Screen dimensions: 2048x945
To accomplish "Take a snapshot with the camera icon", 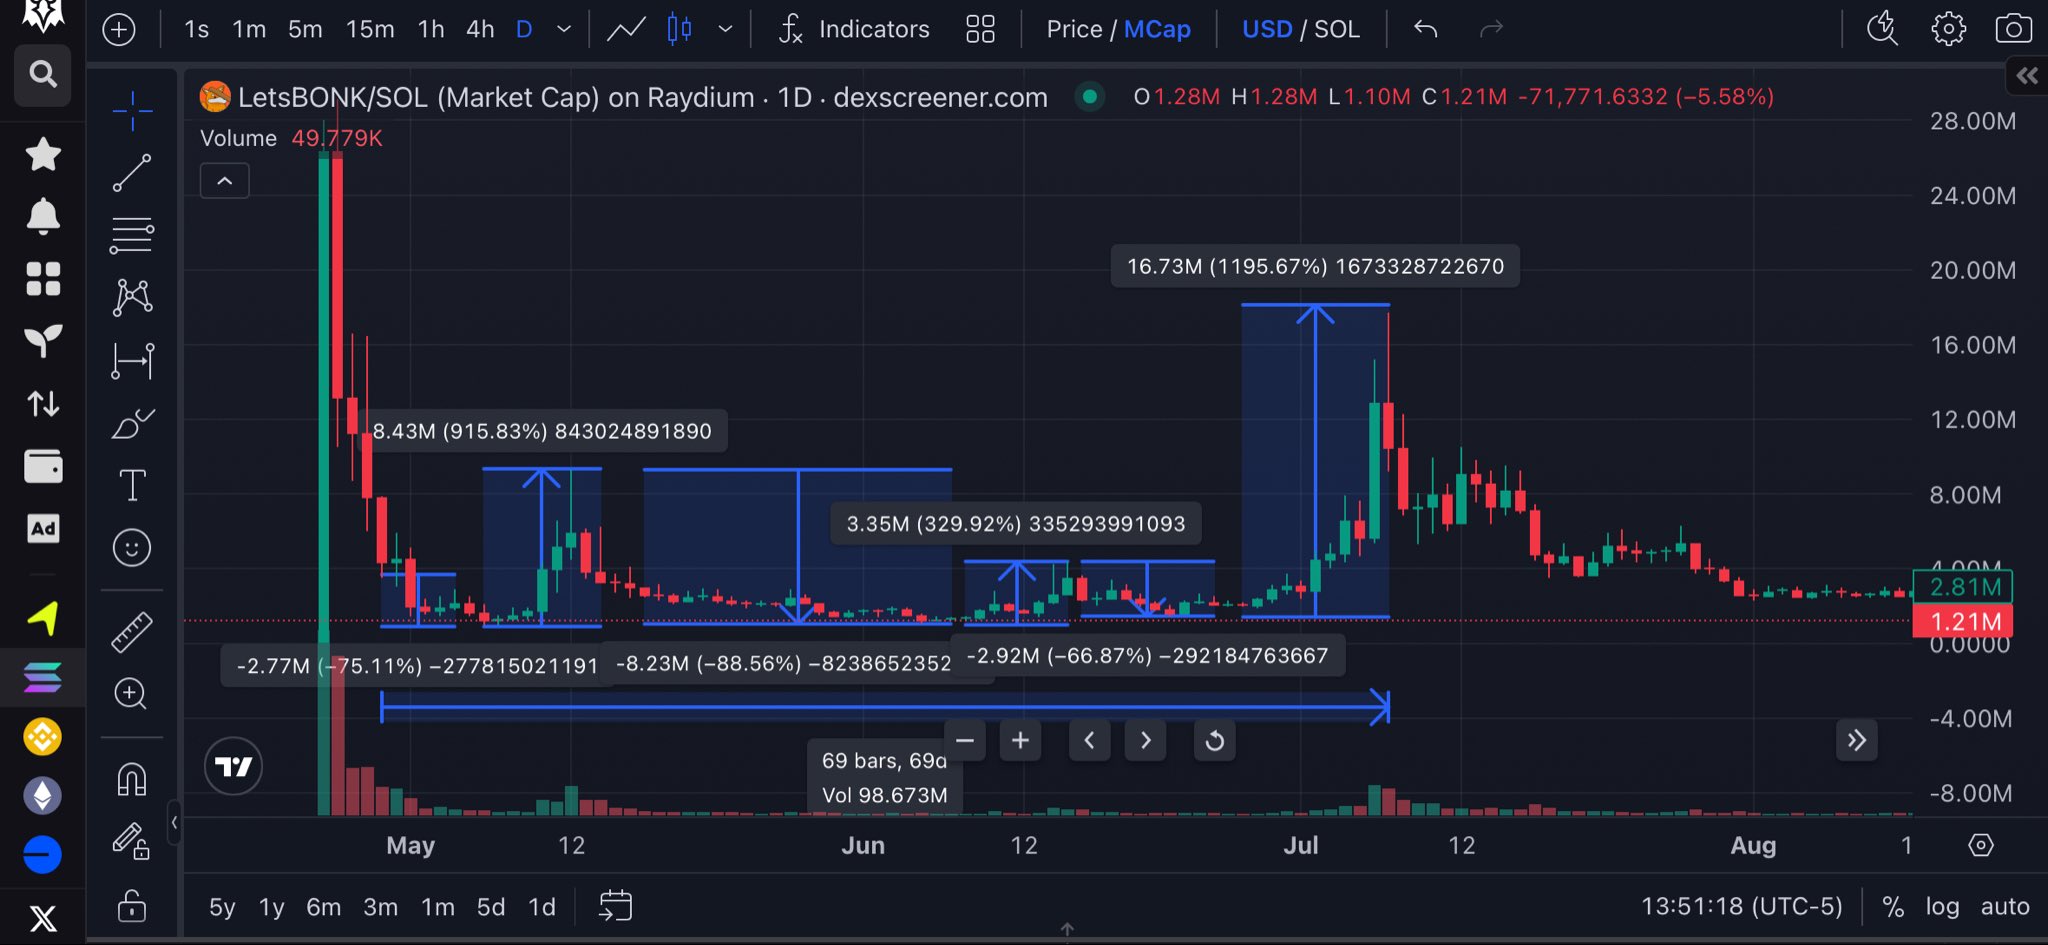I will coord(2013,29).
